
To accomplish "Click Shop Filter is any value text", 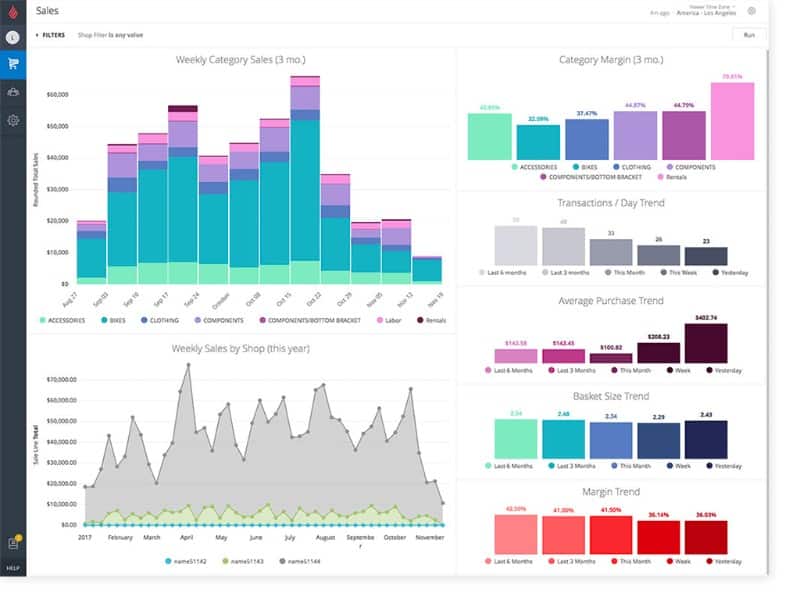I will [x=110, y=35].
